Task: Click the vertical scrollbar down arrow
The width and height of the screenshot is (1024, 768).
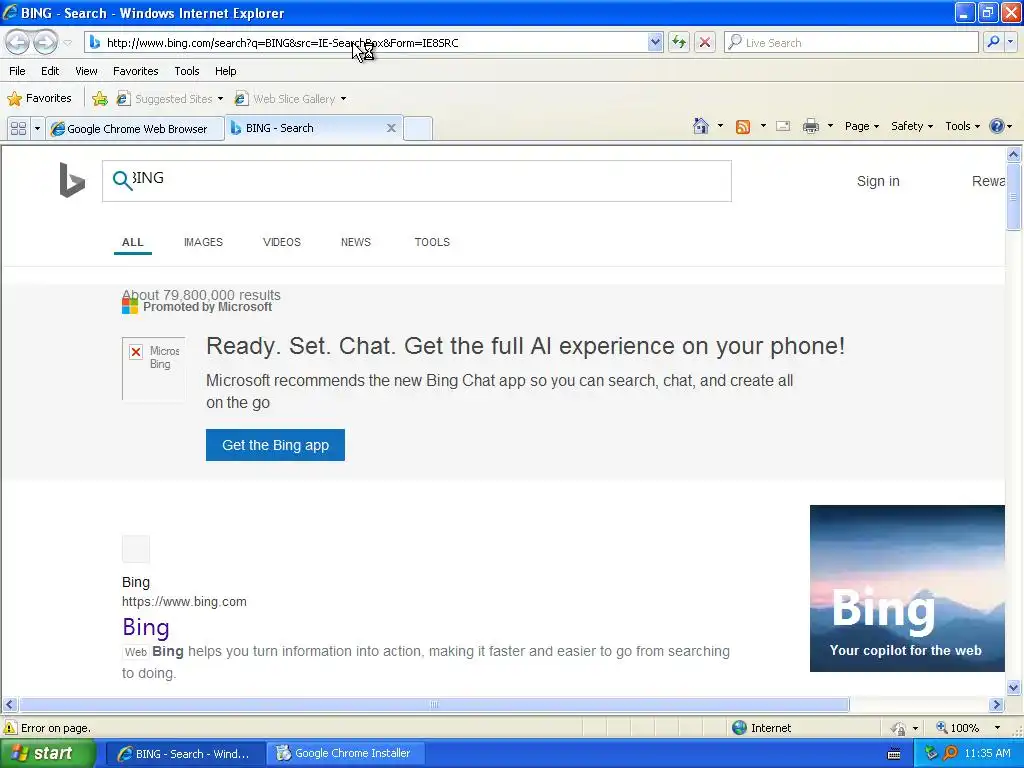Action: [x=1014, y=687]
